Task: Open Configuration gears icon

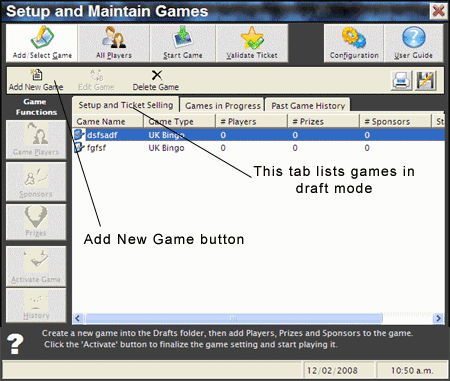Action: pyautogui.click(x=354, y=43)
